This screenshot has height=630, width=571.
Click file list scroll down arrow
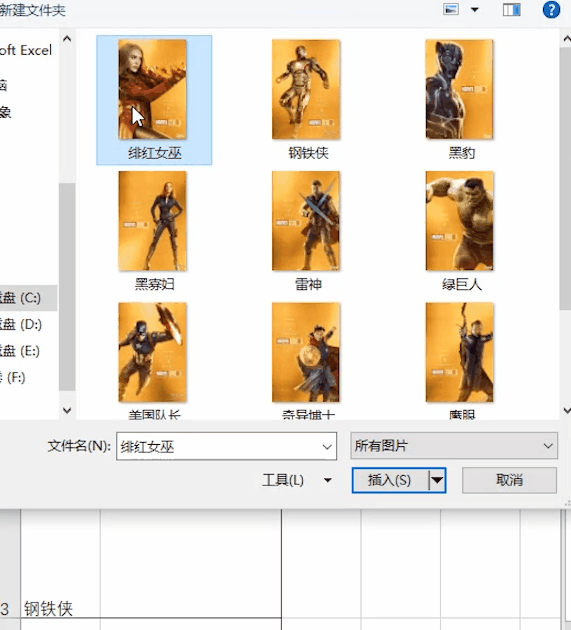pos(567,411)
